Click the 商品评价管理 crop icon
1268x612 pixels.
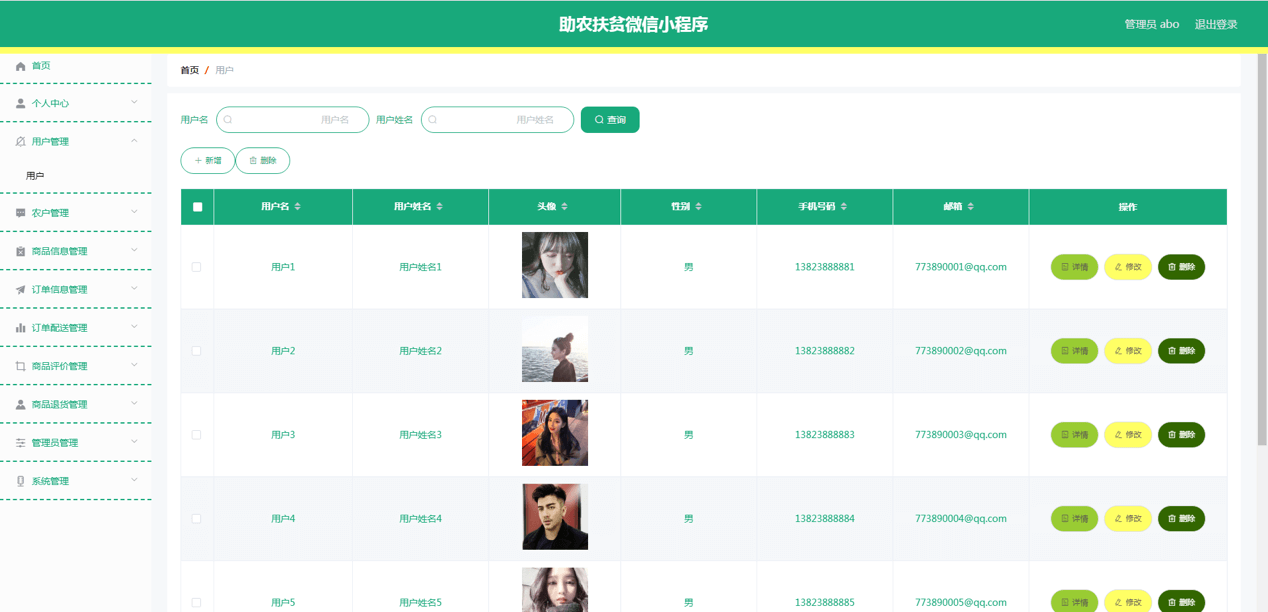coord(20,366)
